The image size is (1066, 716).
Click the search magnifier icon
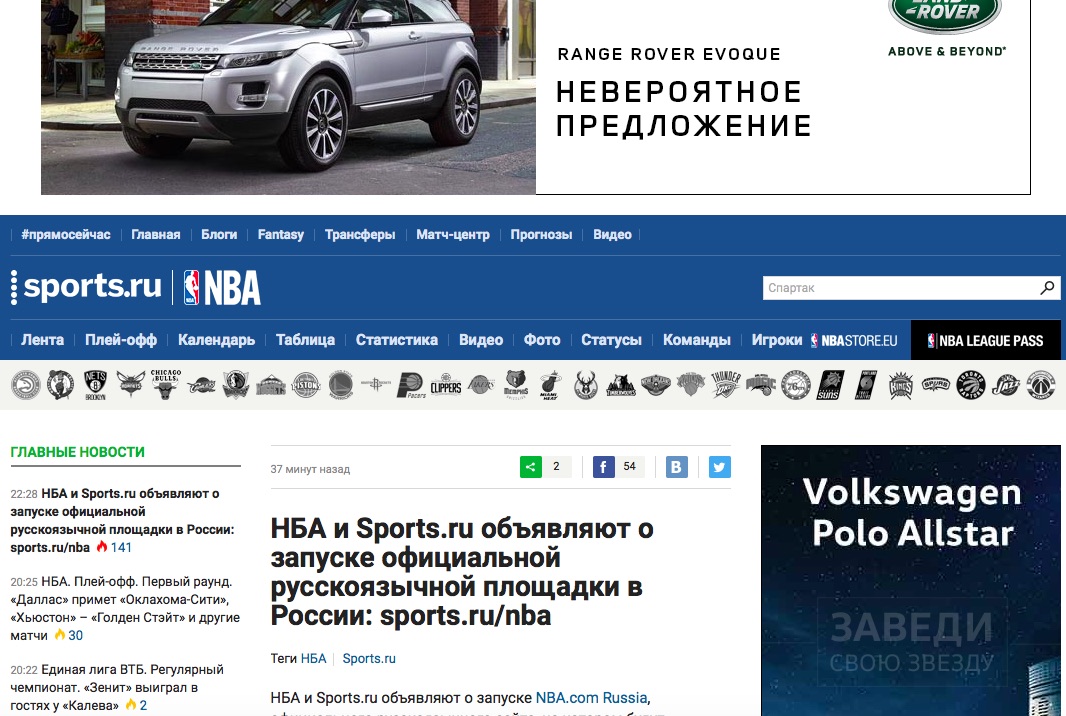[x=1047, y=288]
